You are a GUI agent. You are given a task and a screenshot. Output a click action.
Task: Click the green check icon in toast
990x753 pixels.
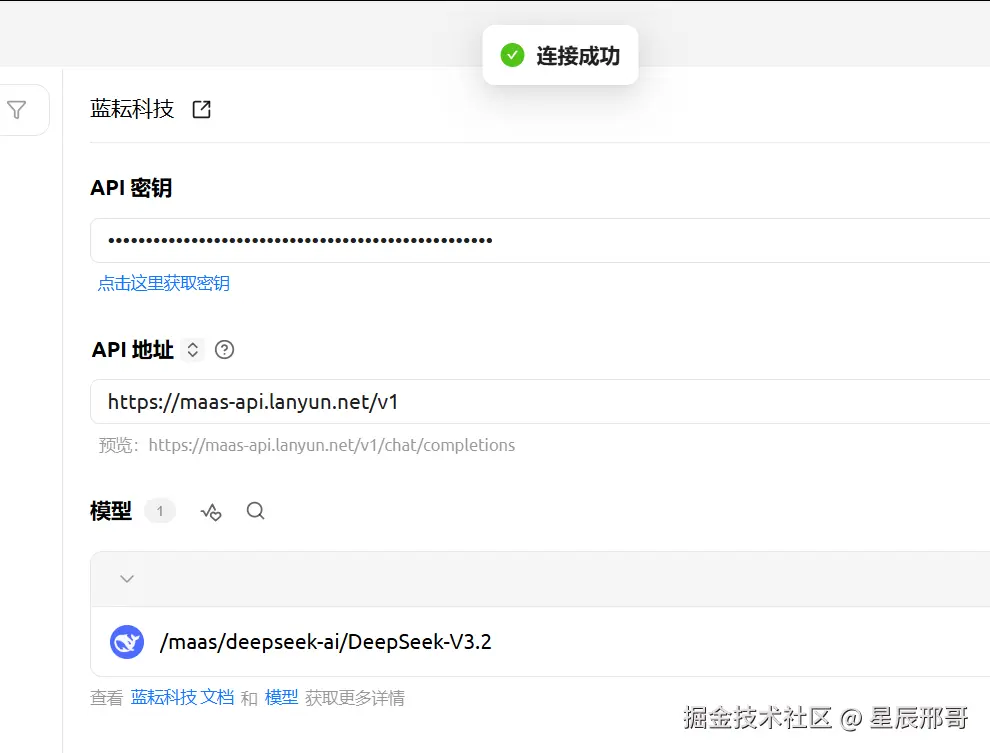[512, 56]
